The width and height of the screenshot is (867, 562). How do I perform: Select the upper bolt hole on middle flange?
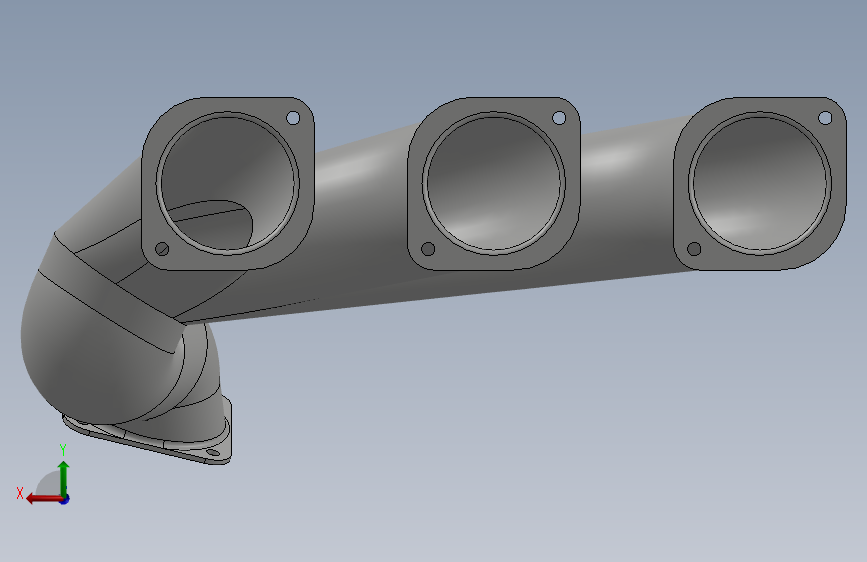[x=559, y=118]
